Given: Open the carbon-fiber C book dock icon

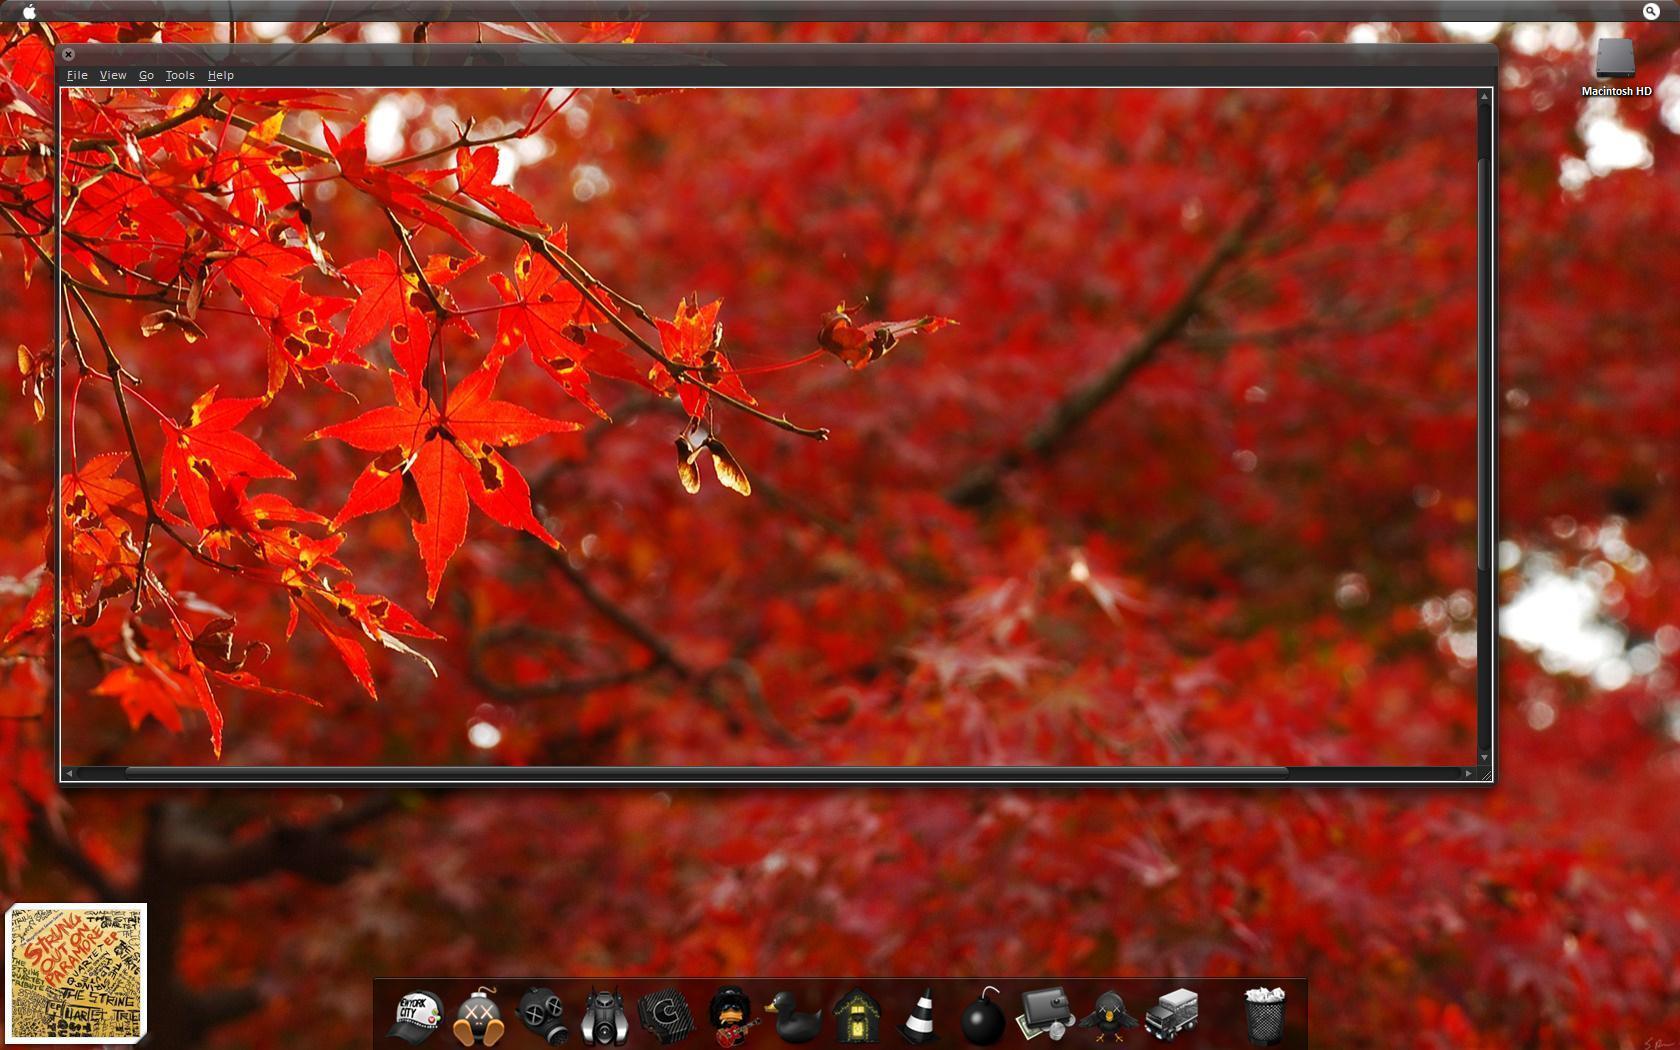Looking at the screenshot, I should 666,1016.
